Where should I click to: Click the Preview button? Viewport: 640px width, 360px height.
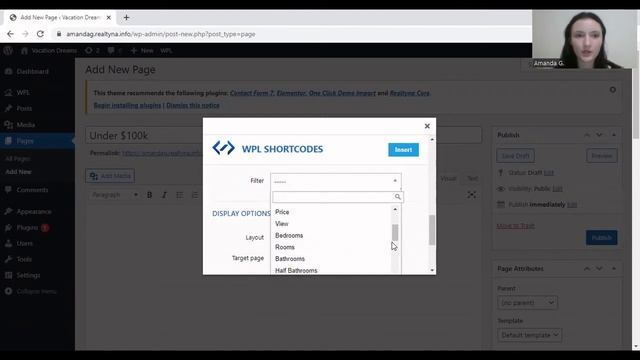[x=602, y=156]
